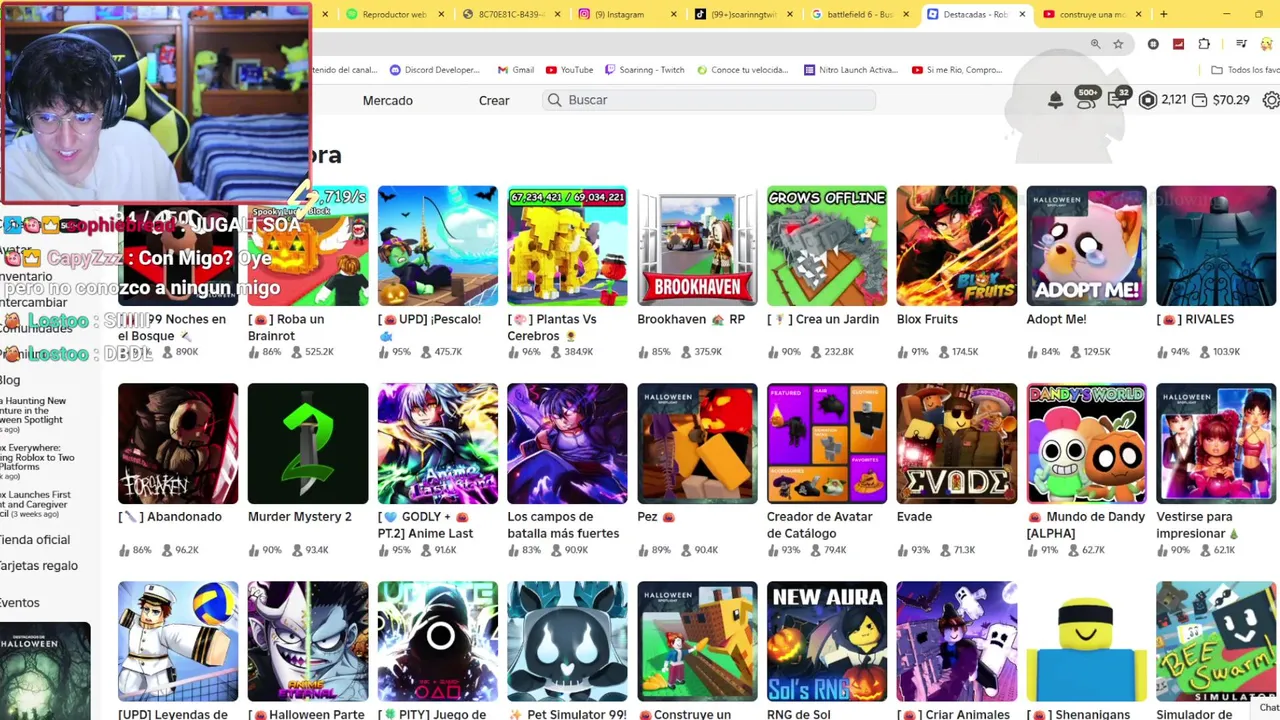
Task: Click the Shenanigans game title
Action: coord(1079,714)
